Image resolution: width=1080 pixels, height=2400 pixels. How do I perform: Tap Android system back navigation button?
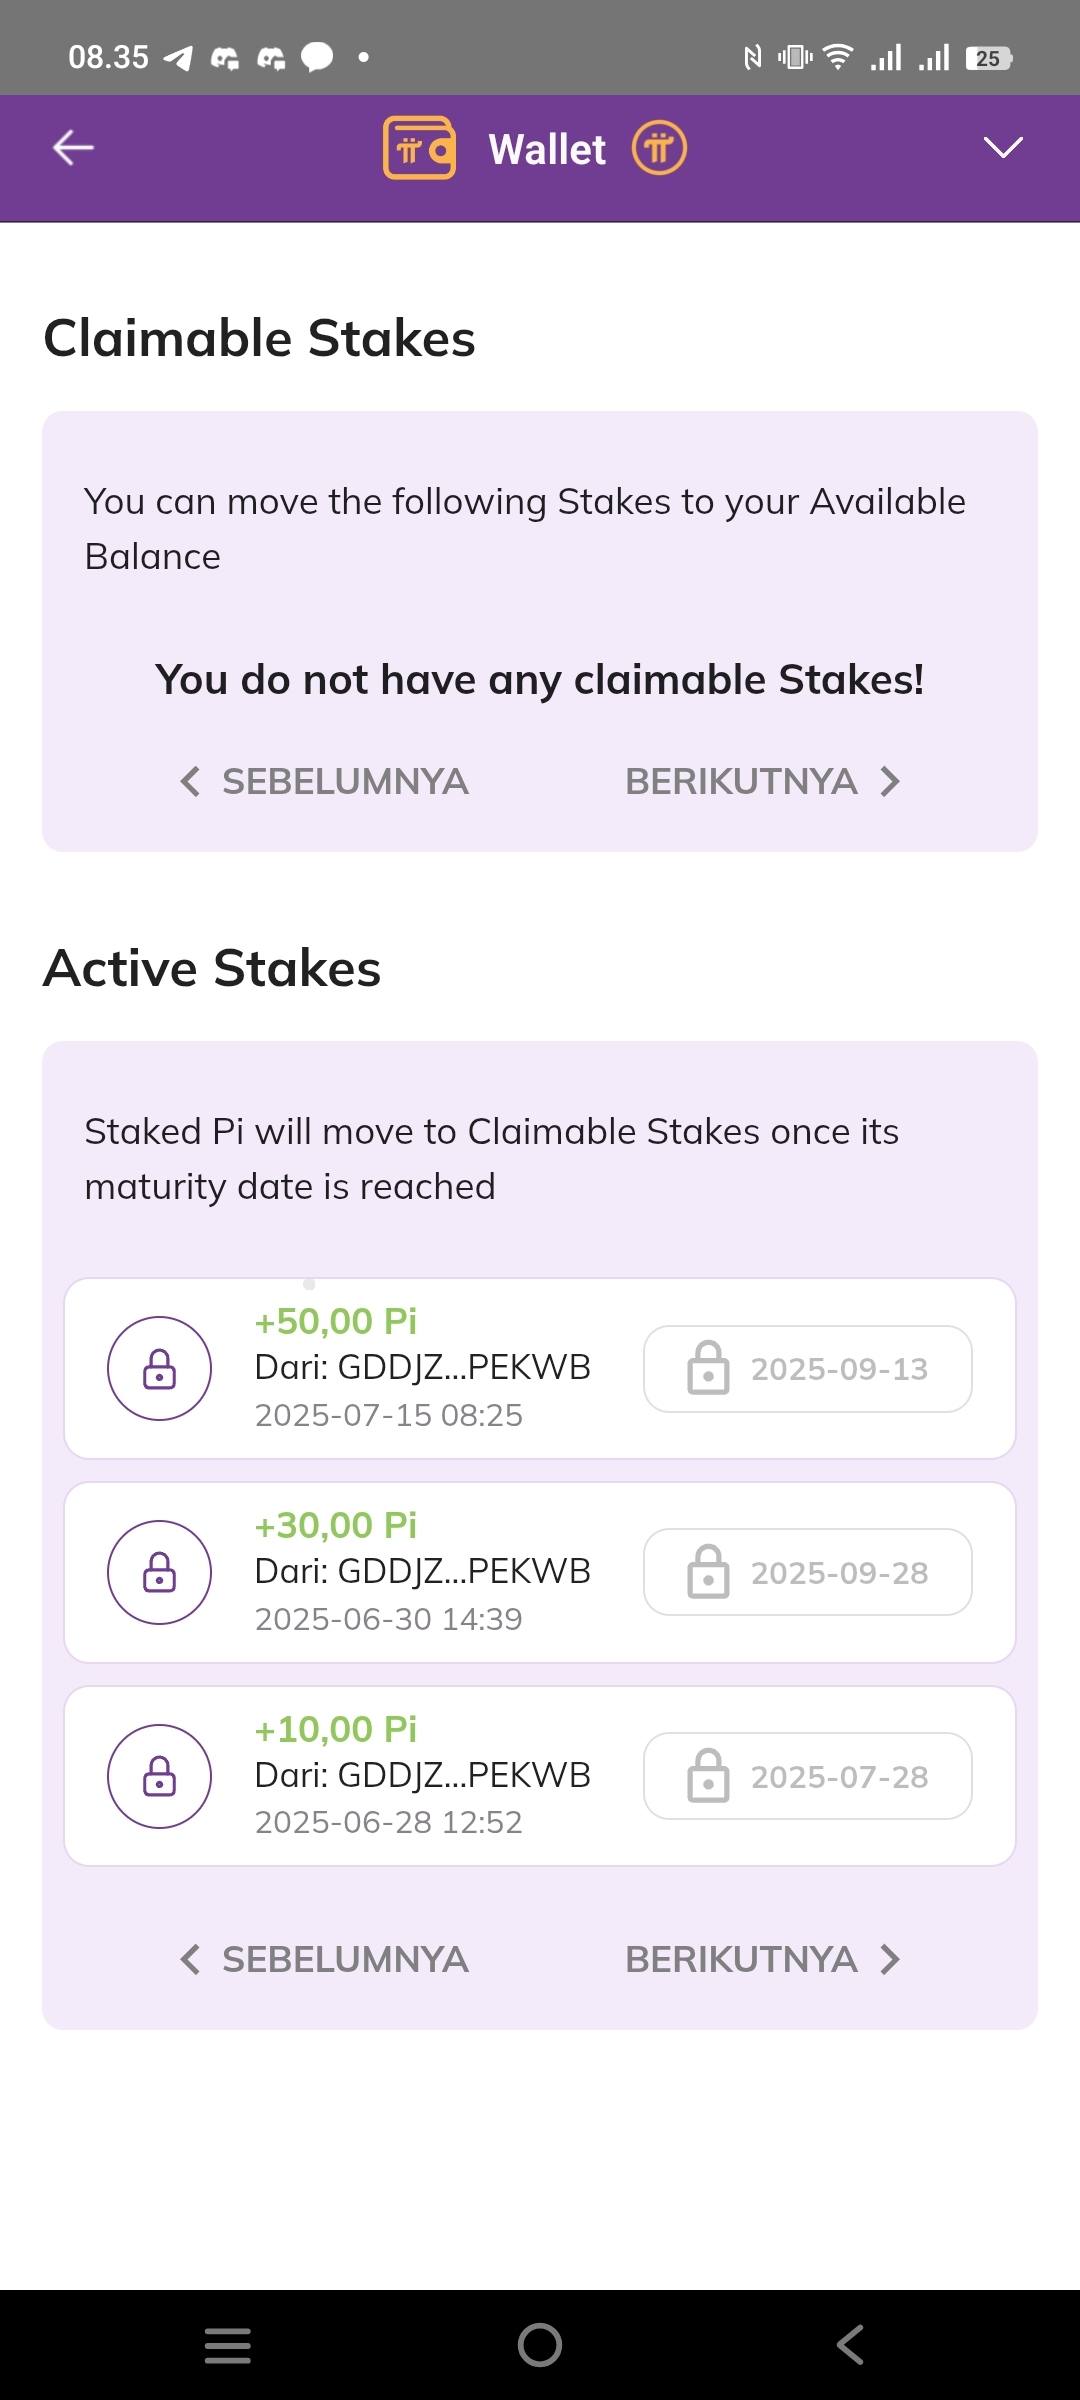(x=850, y=2345)
